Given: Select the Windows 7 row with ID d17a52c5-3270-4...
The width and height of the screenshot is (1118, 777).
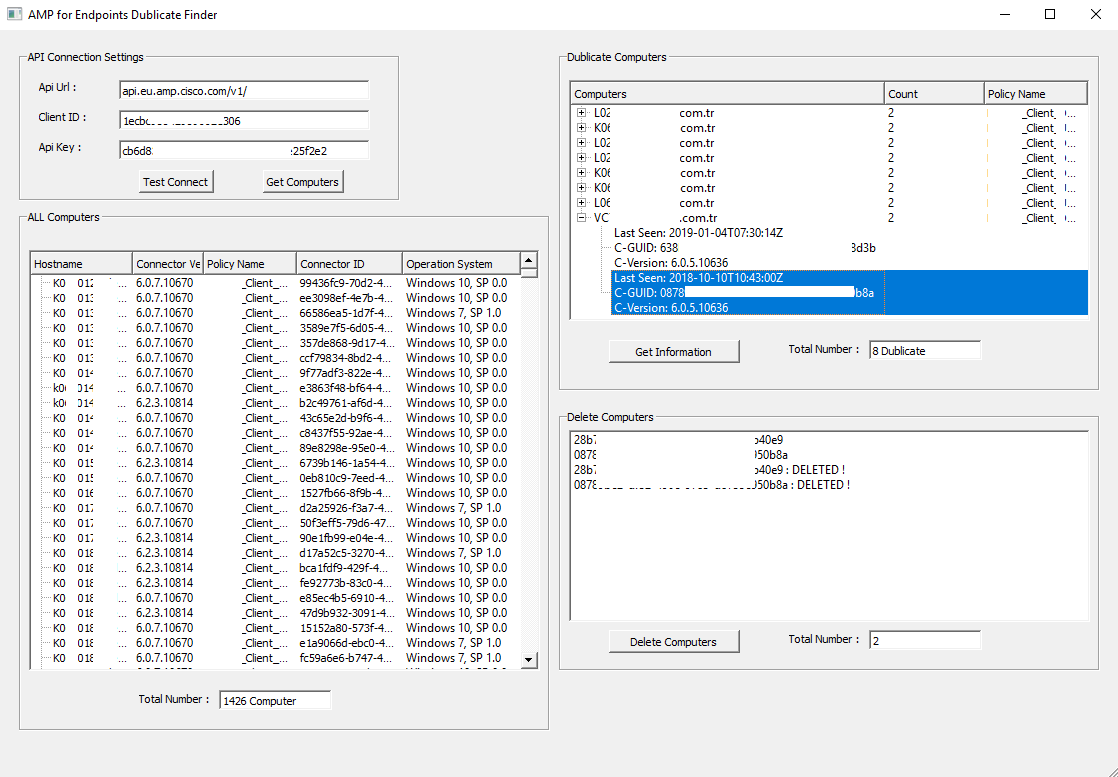Looking at the screenshot, I should tap(275, 552).
